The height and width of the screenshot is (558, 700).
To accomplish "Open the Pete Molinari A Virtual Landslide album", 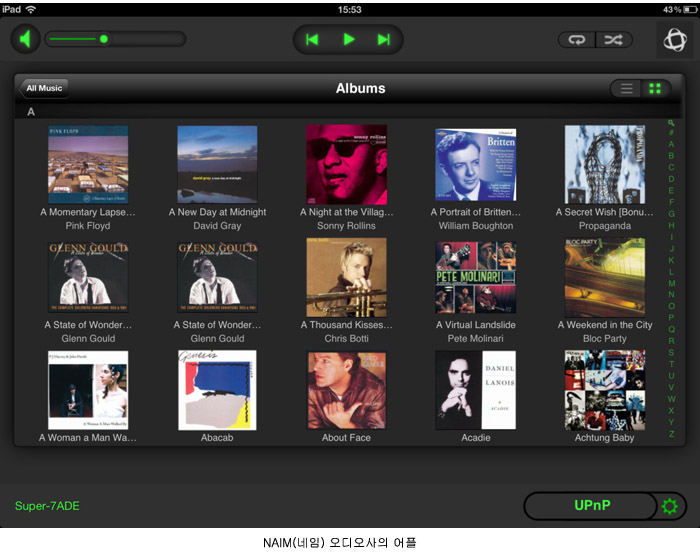I will point(476,277).
